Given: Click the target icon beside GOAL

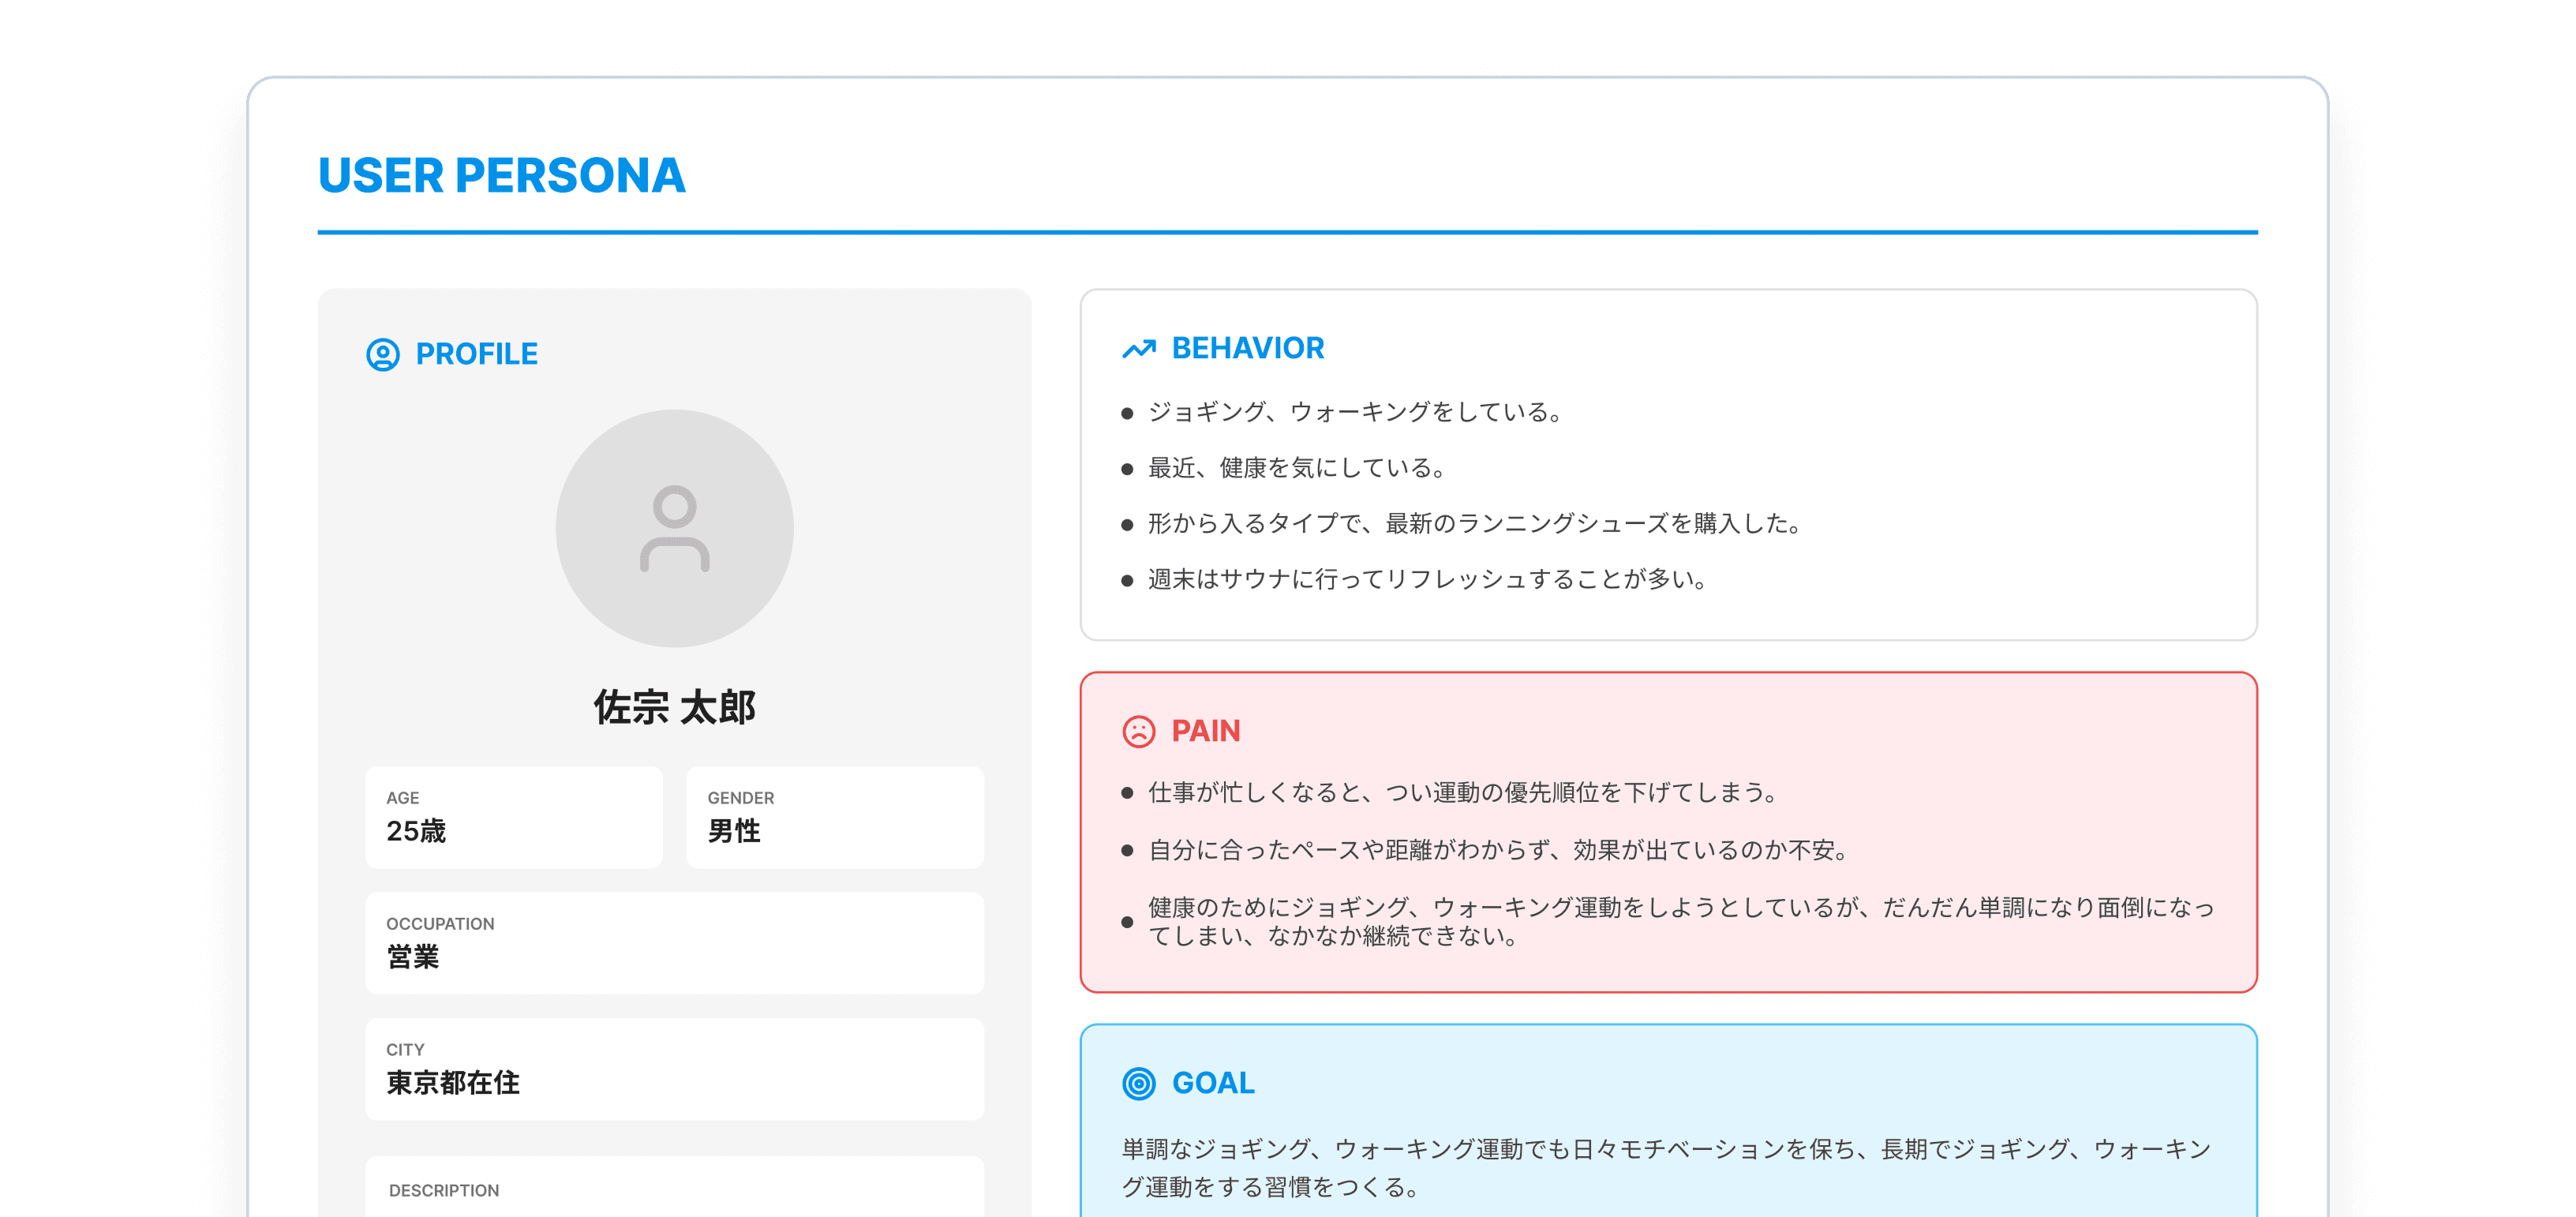Looking at the screenshot, I should 1139,1082.
